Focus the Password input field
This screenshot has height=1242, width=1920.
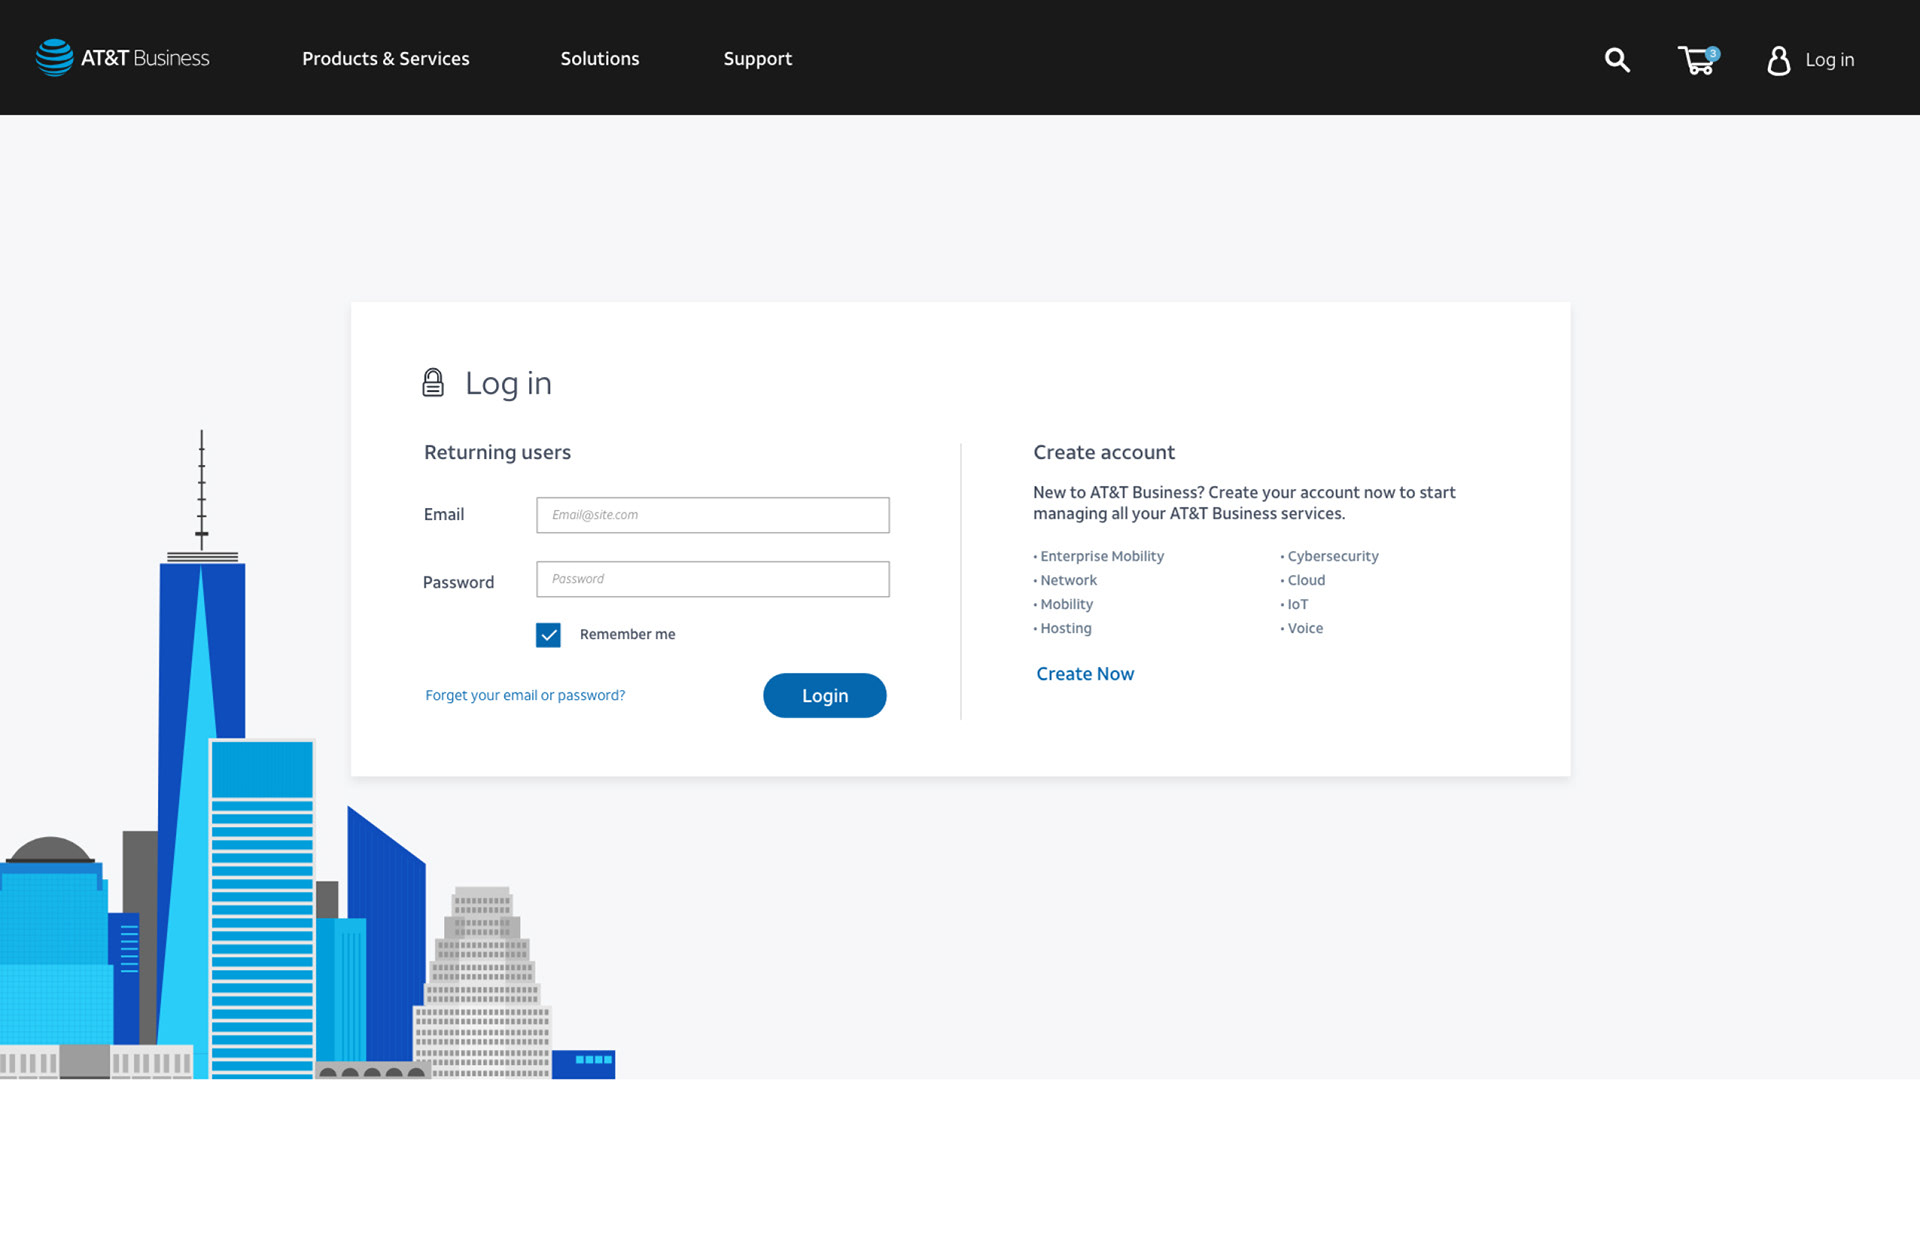713,579
